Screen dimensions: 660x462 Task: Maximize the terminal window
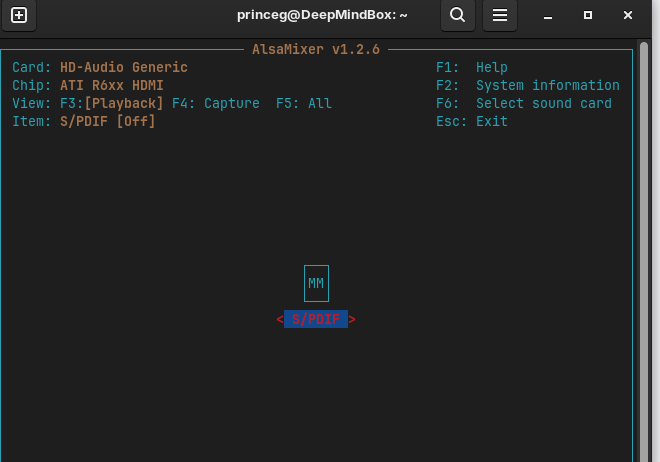click(588, 15)
